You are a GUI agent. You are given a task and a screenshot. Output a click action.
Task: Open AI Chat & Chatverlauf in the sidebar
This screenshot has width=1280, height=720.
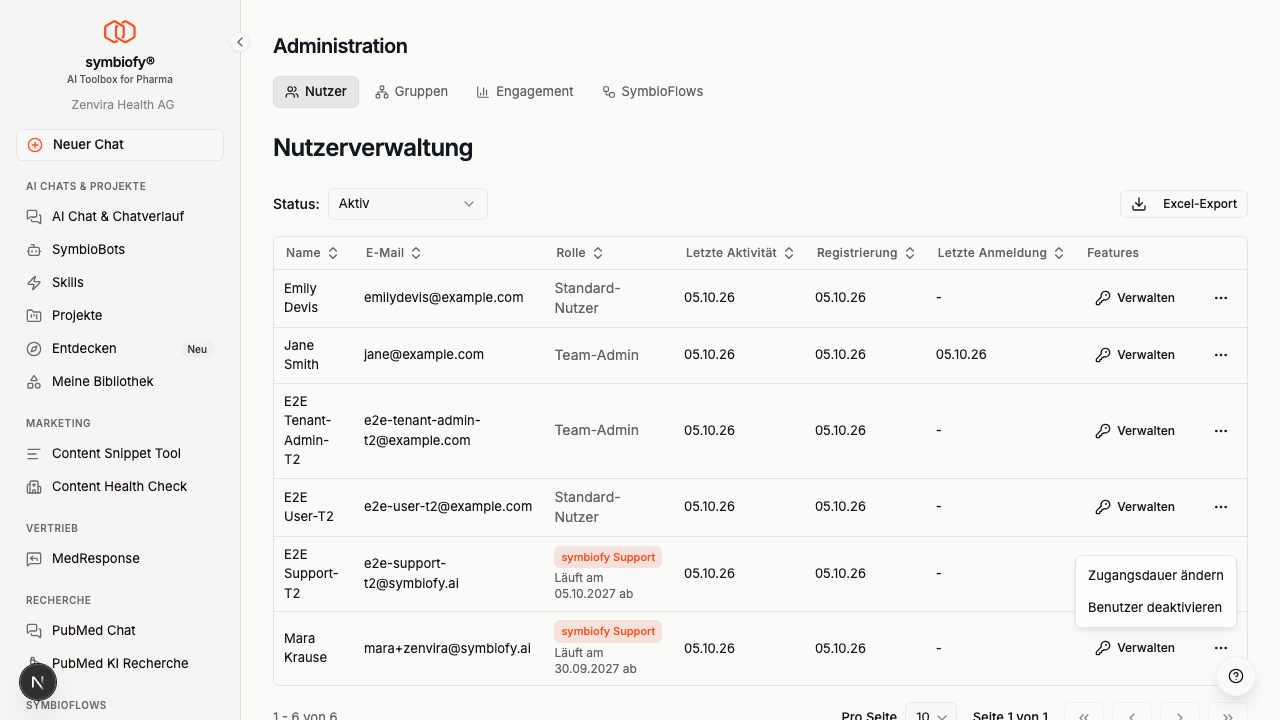120,217
